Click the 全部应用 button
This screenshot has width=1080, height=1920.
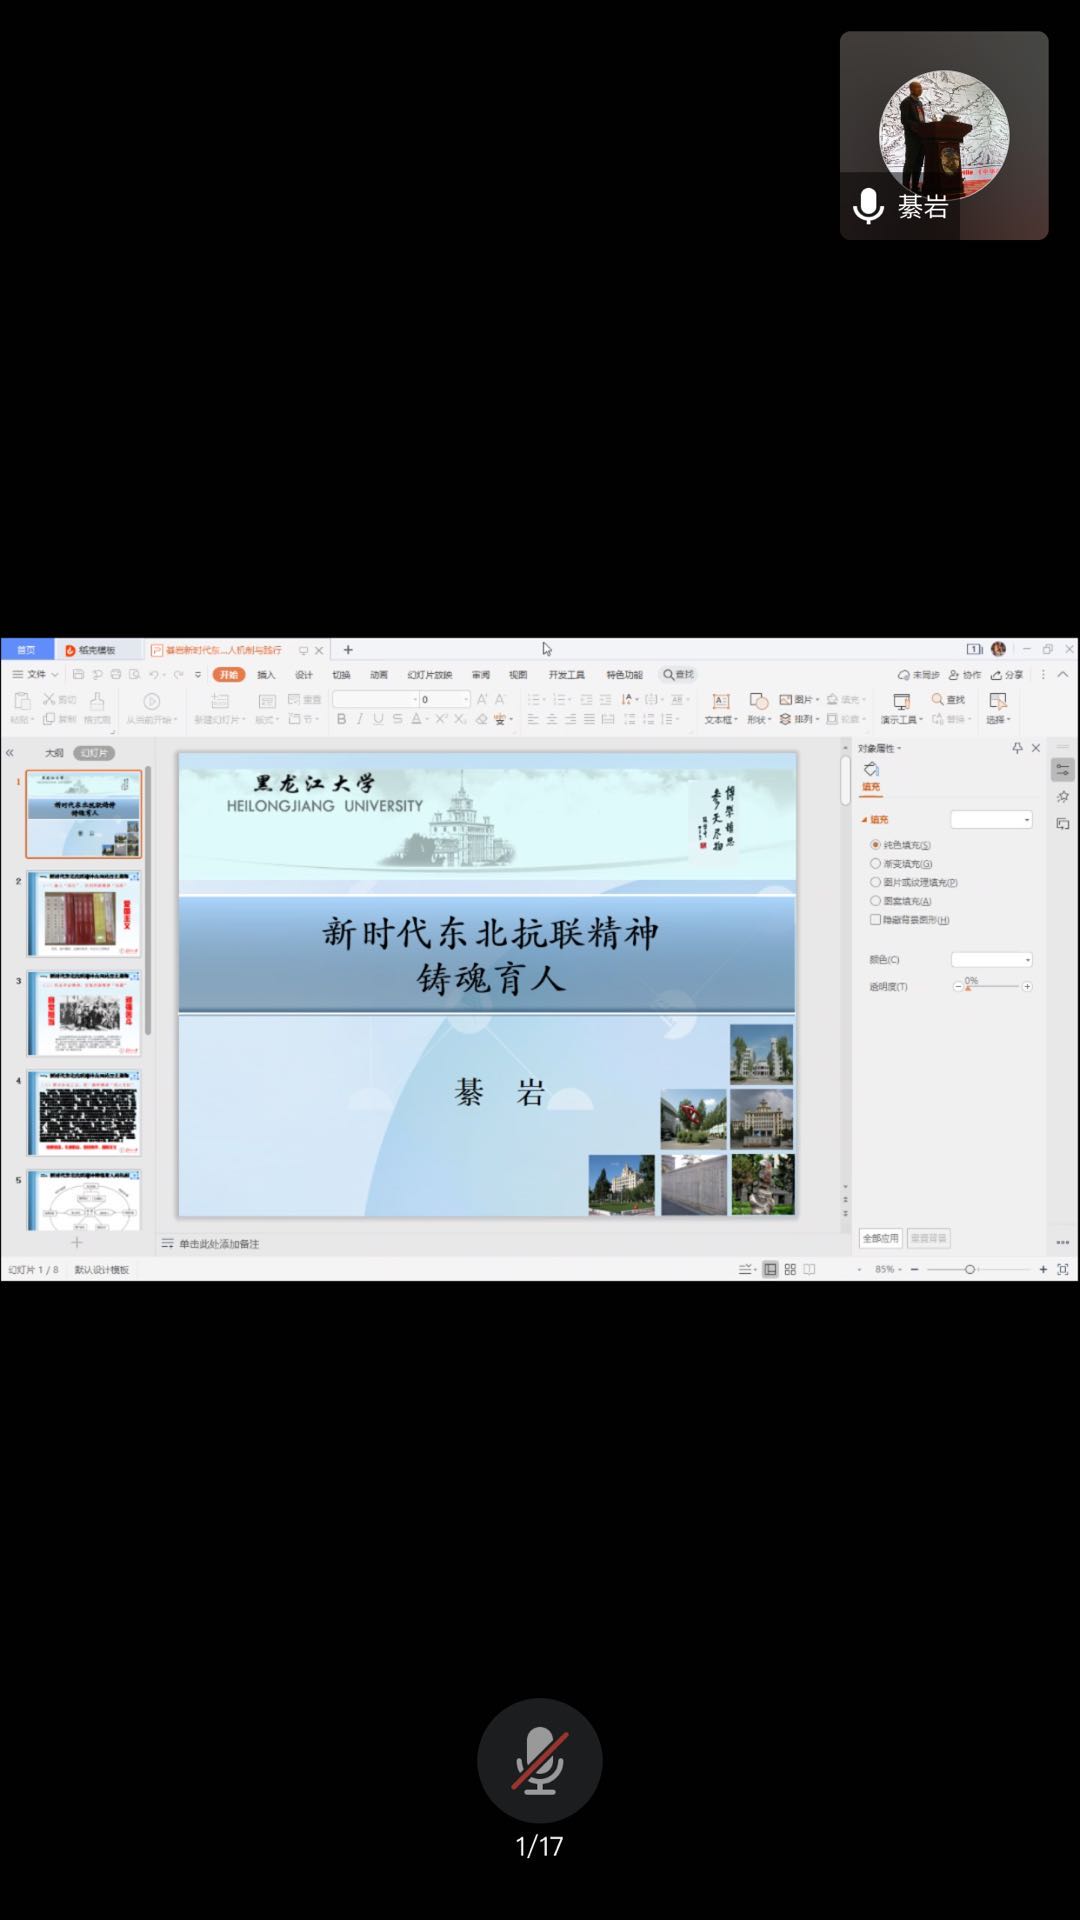pyautogui.click(x=881, y=1238)
